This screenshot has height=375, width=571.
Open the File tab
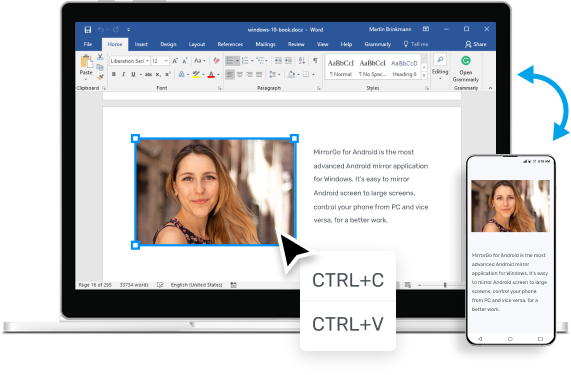coord(88,44)
